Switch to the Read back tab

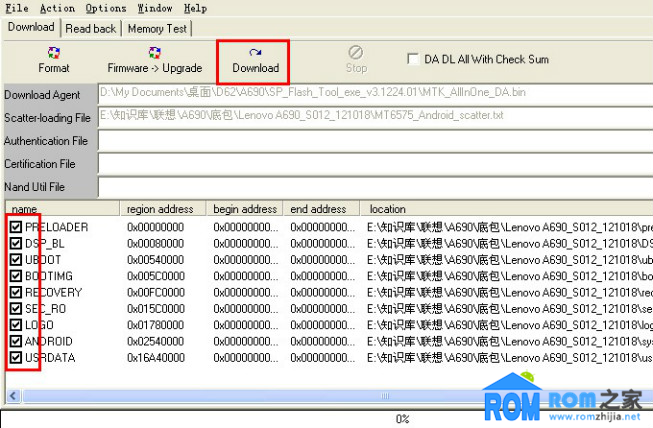coord(91,29)
